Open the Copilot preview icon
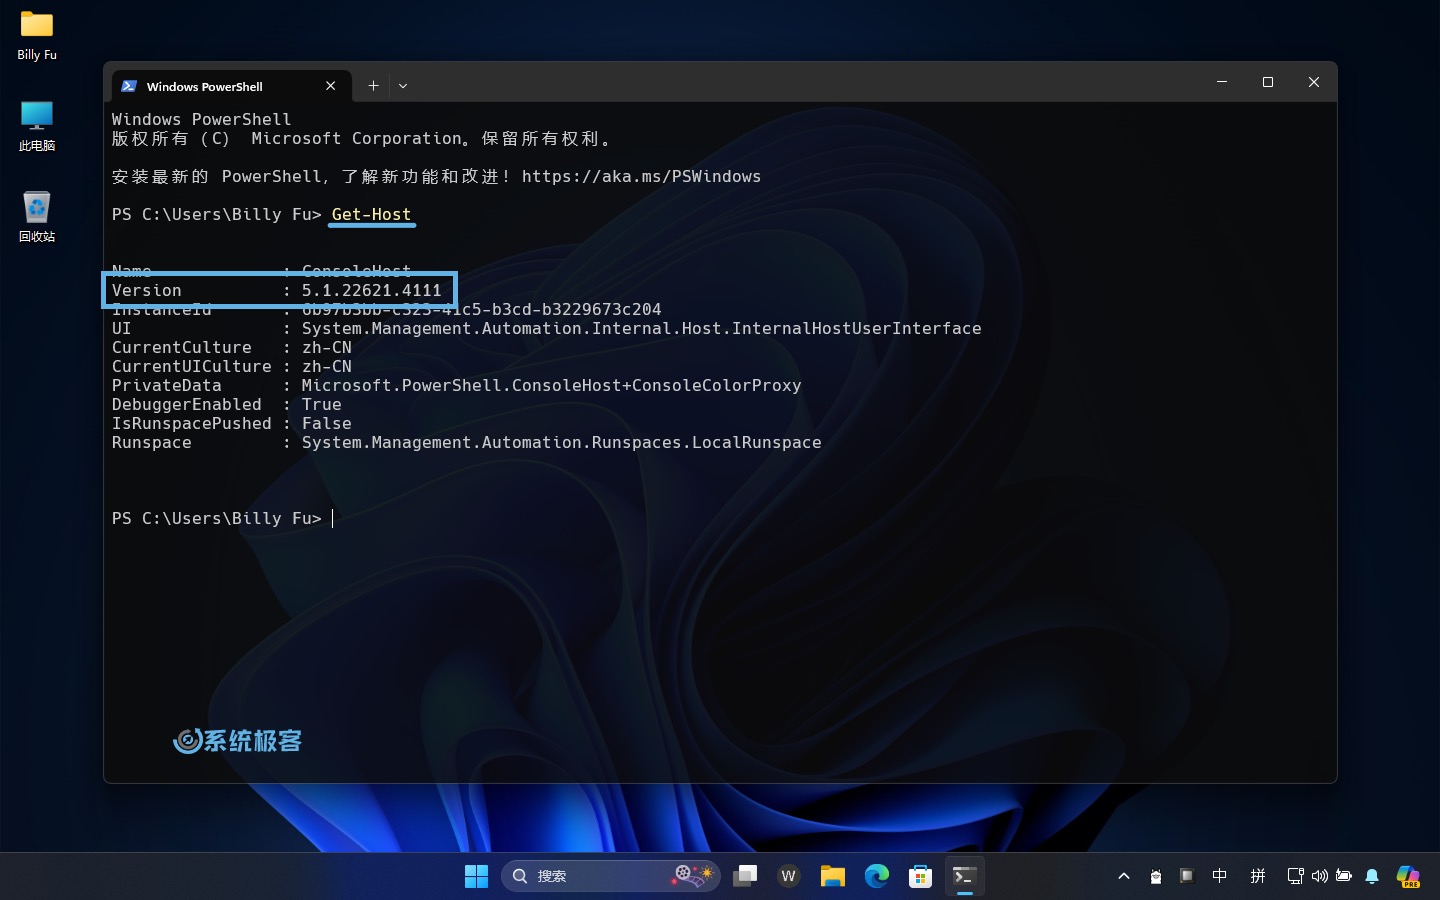This screenshot has width=1440, height=900. (1408, 876)
